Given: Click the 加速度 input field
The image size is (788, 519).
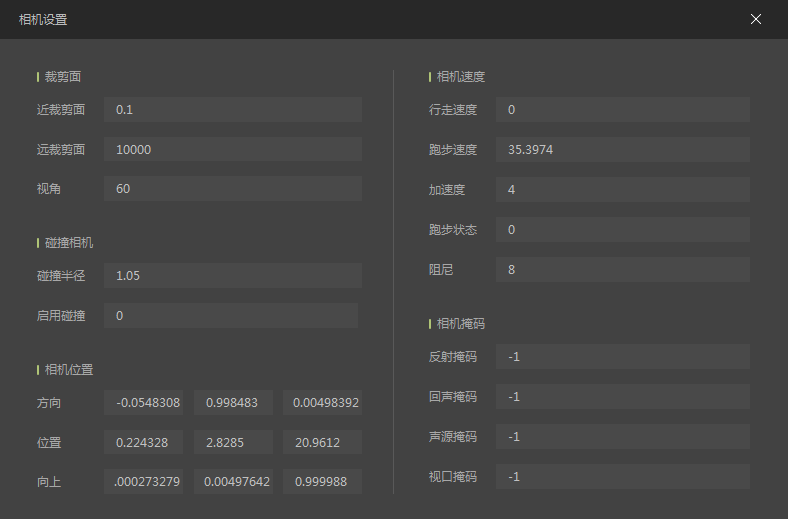Looking at the screenshot, I should tap(622, 189).
